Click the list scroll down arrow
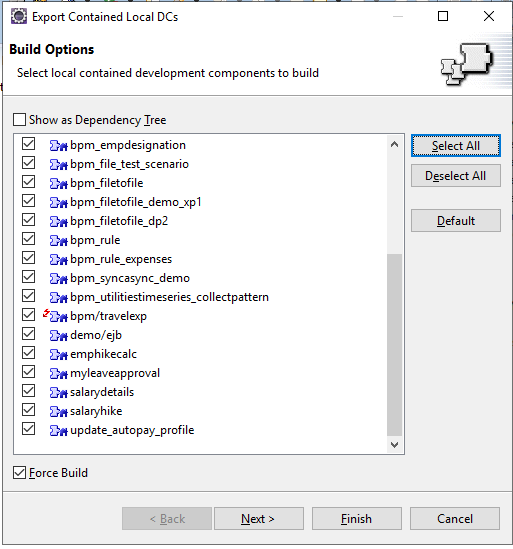Viewport: 513px width, 549px height. point(395,445)
